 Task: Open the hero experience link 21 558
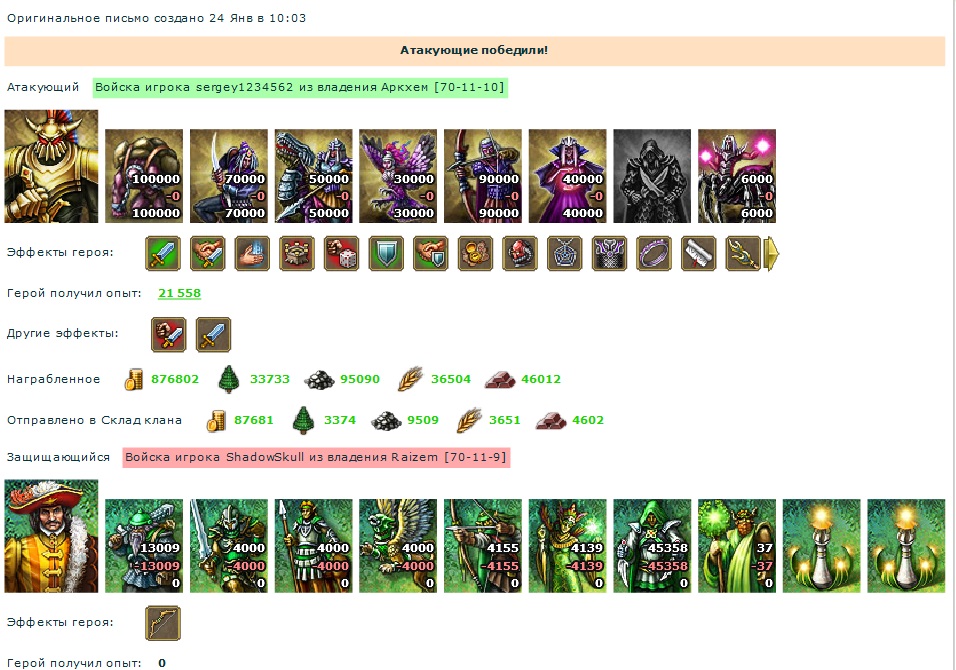click(179, 293)
